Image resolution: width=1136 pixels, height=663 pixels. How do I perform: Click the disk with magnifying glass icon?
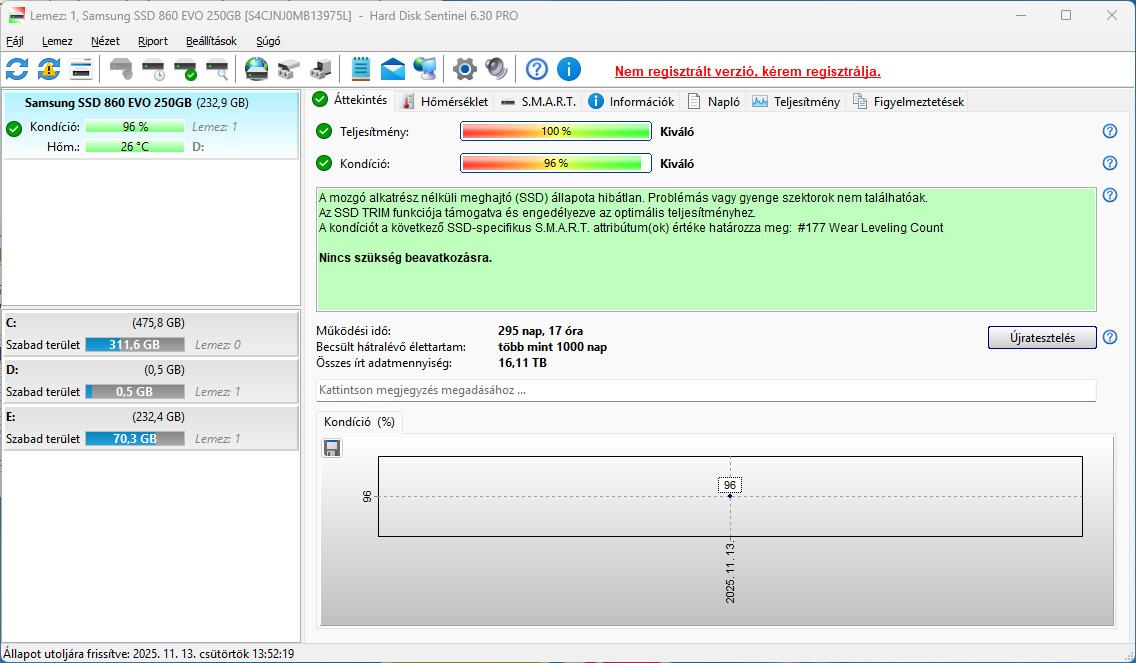tap(217, 70)
